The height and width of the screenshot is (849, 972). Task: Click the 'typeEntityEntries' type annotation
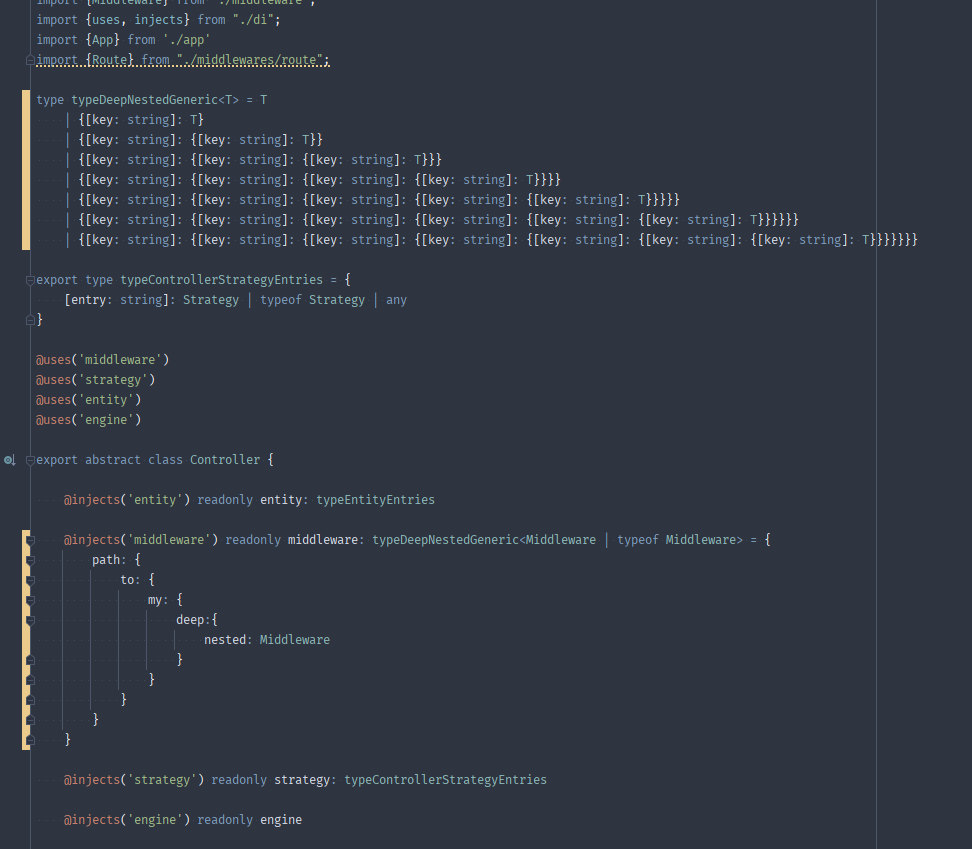coord(376,499)
